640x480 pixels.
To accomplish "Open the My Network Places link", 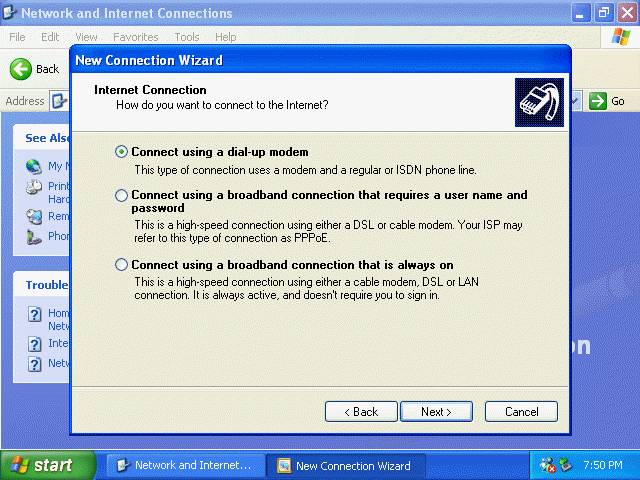I will coord(59,166).
